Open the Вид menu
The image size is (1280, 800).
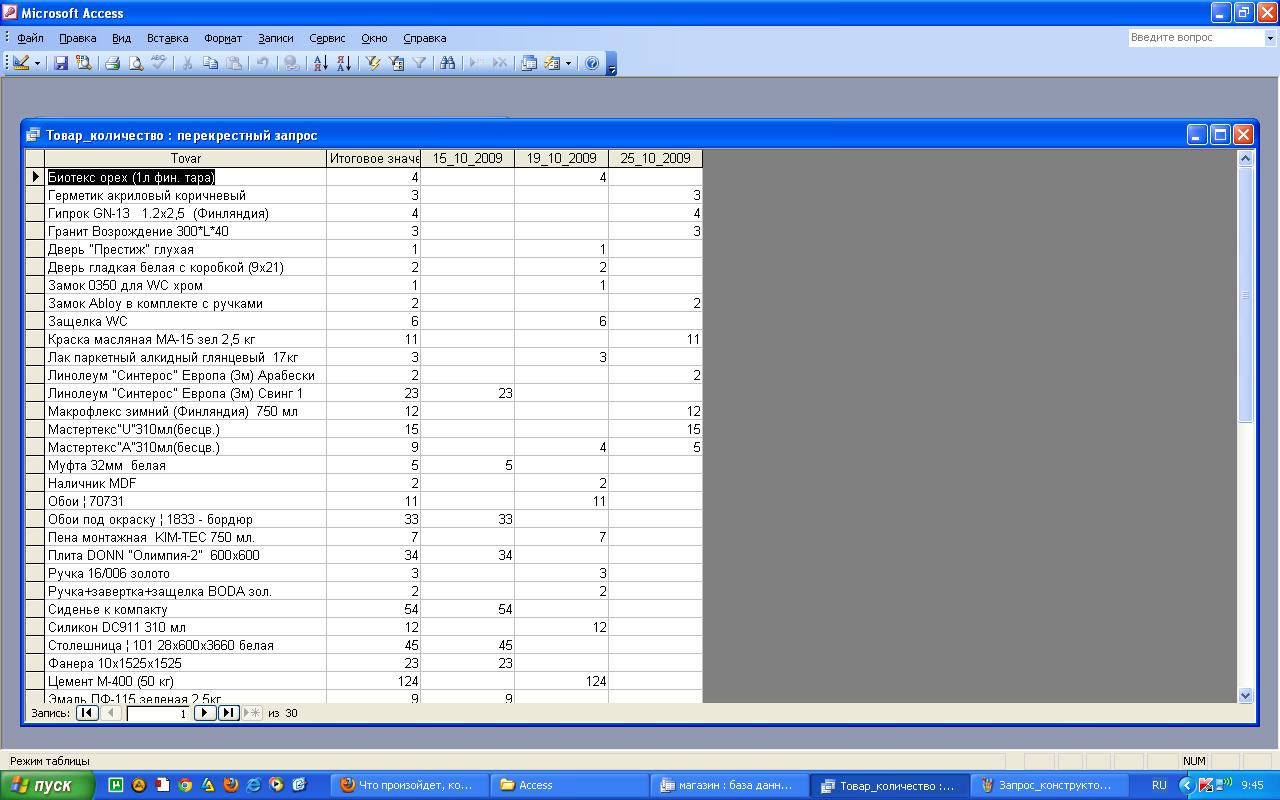click(x=121, y=38)
